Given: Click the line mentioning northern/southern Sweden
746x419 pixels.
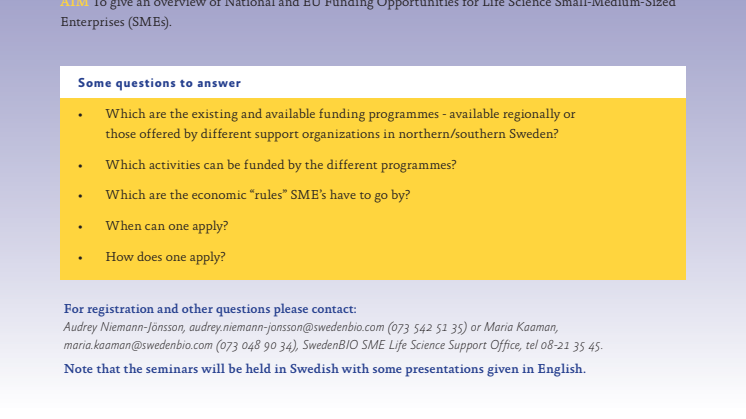Looking at the screenshot, I should pyautogui.click(x=332, y=134).
